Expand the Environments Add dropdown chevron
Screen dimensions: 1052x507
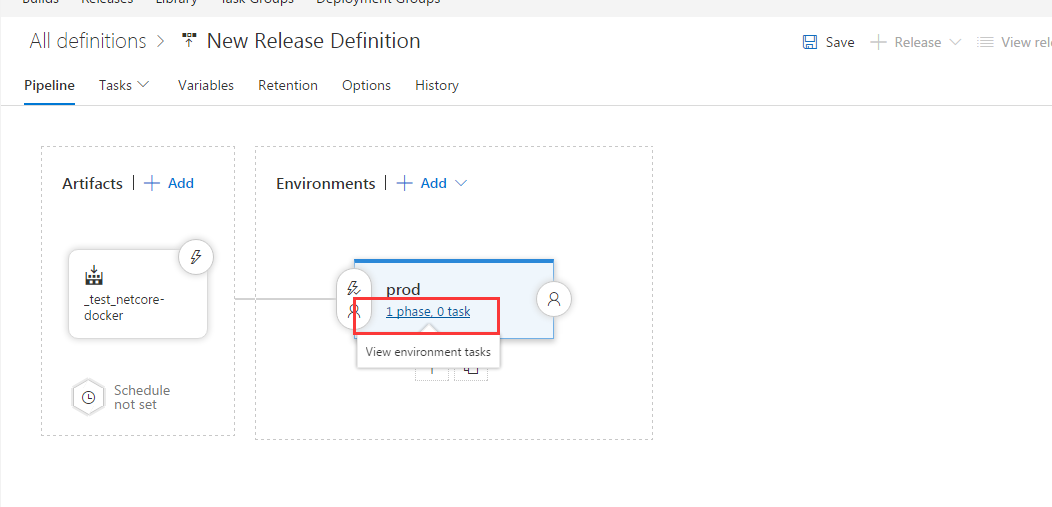(x=461, y=183)
